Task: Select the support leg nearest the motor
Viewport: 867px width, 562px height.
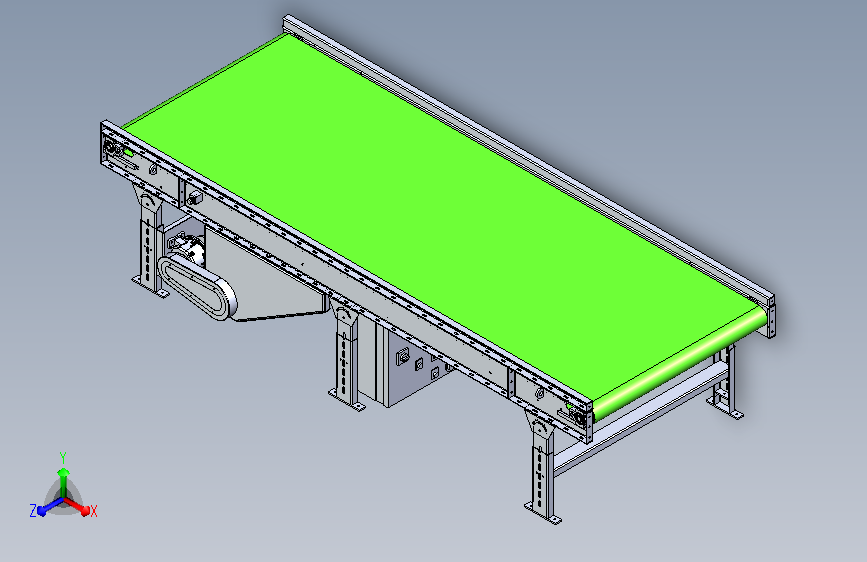Action: pyautogui.click(x=150, y=242)
